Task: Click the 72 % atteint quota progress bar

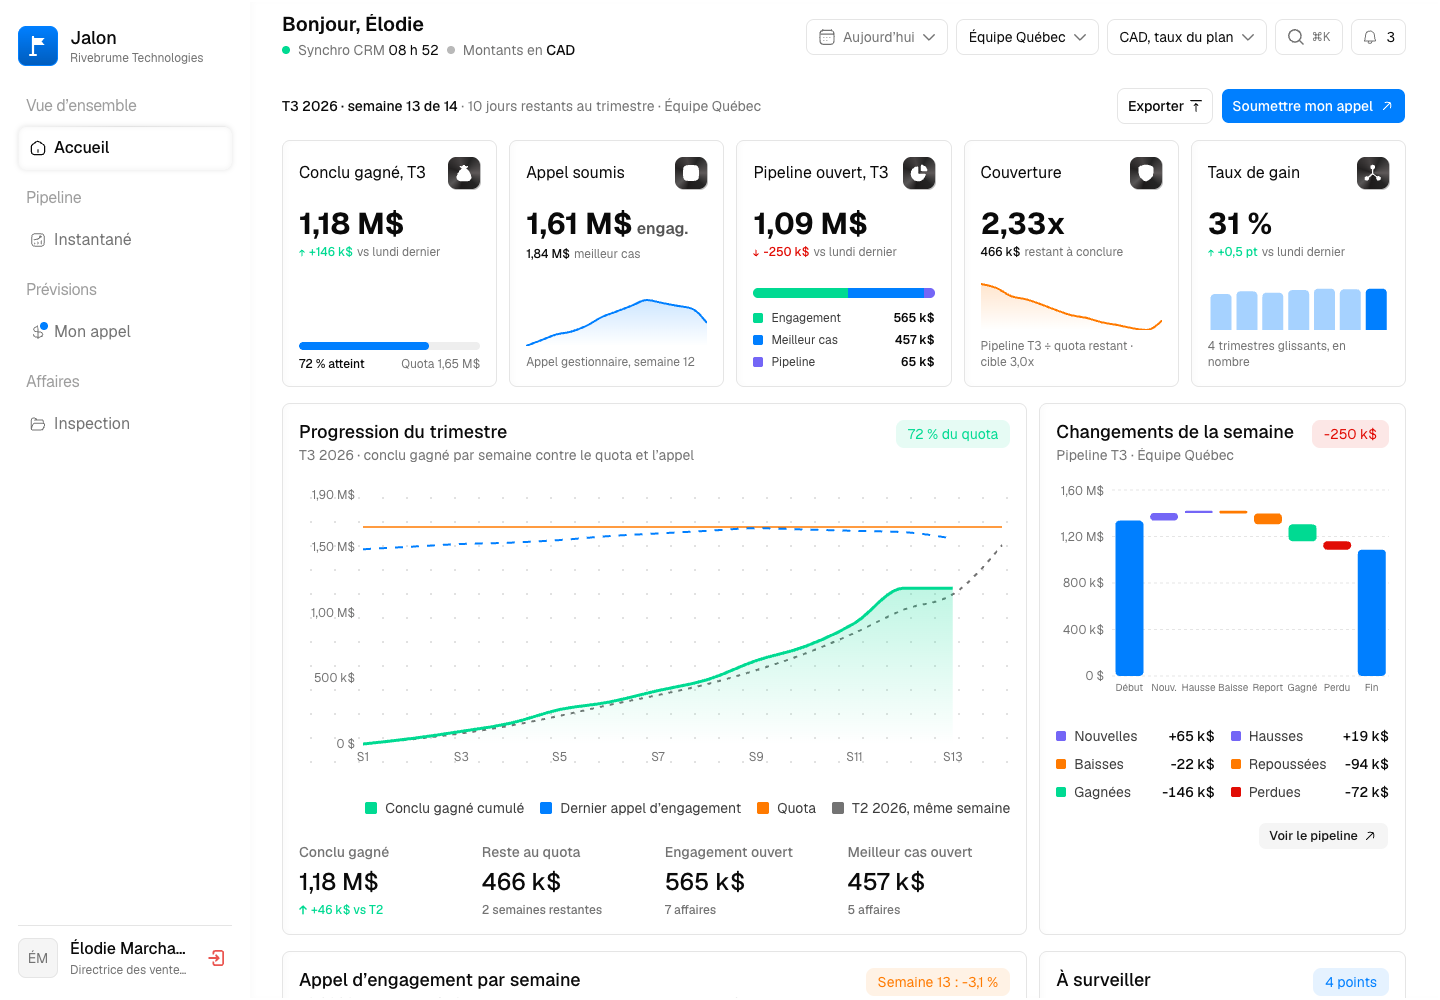Action: click(x=389, y=346)
